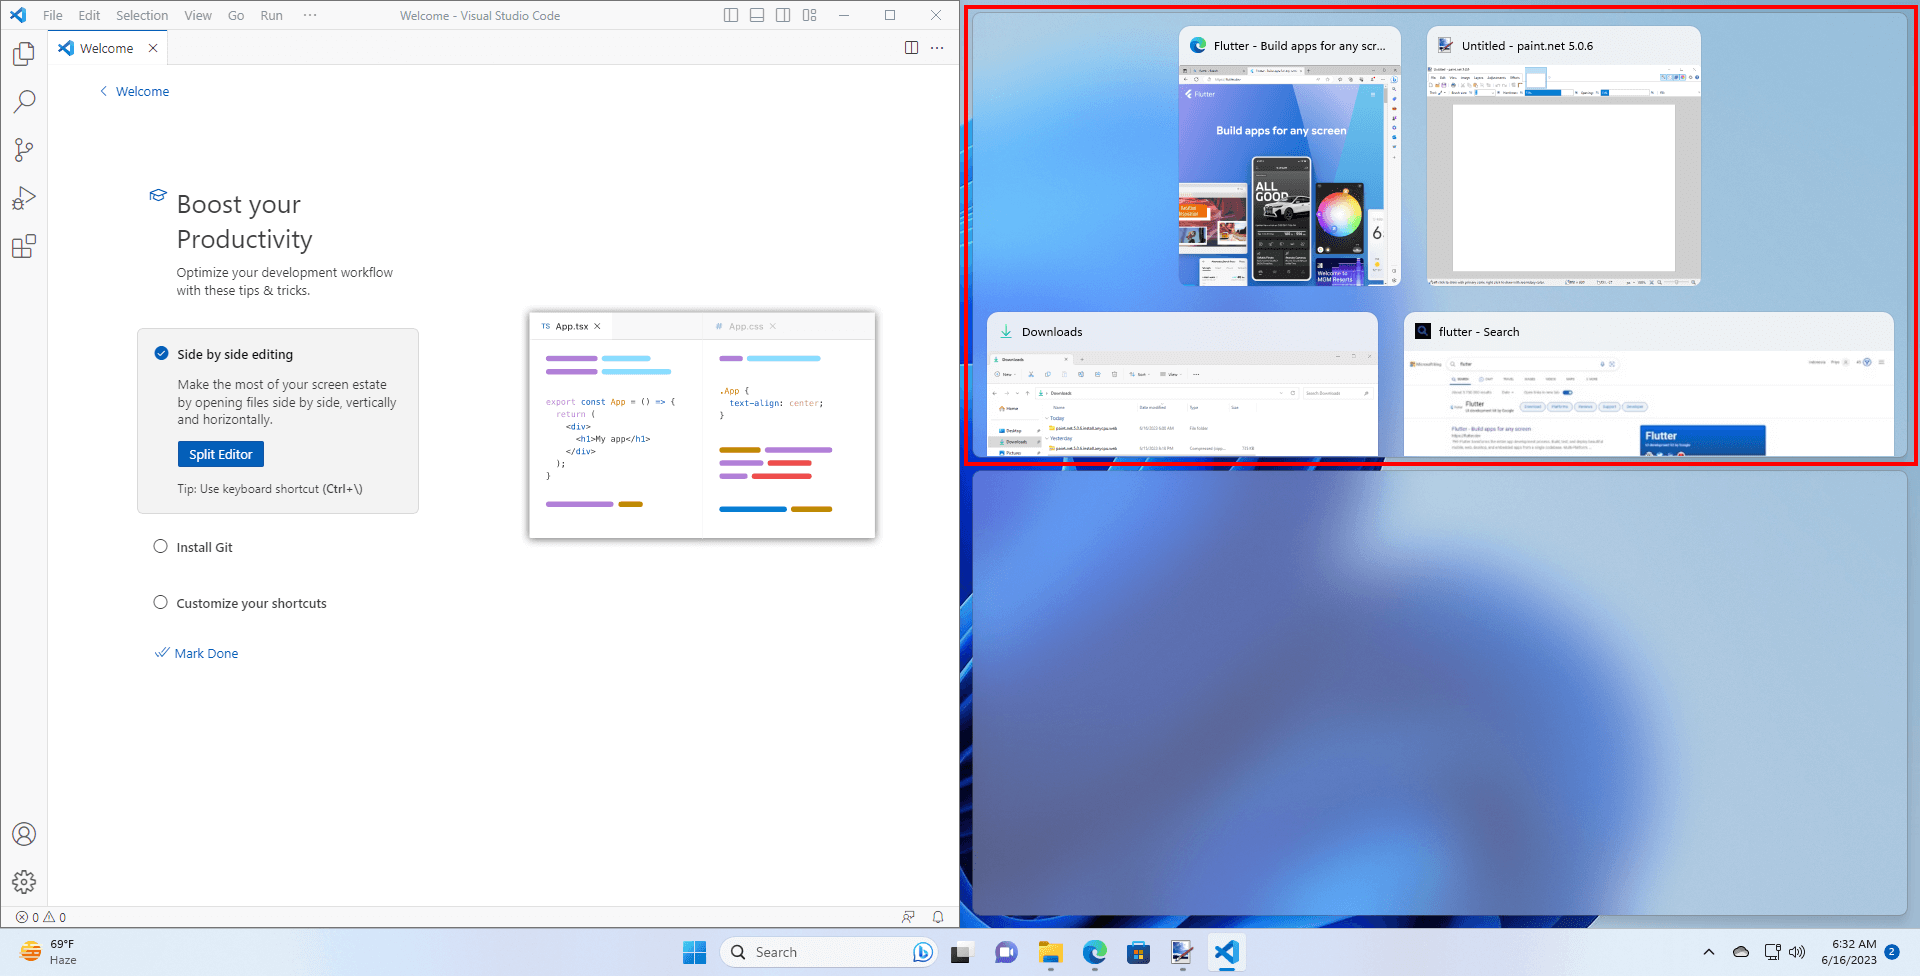
Task: Click the taskbar Search input box
Action: [827, 952]
